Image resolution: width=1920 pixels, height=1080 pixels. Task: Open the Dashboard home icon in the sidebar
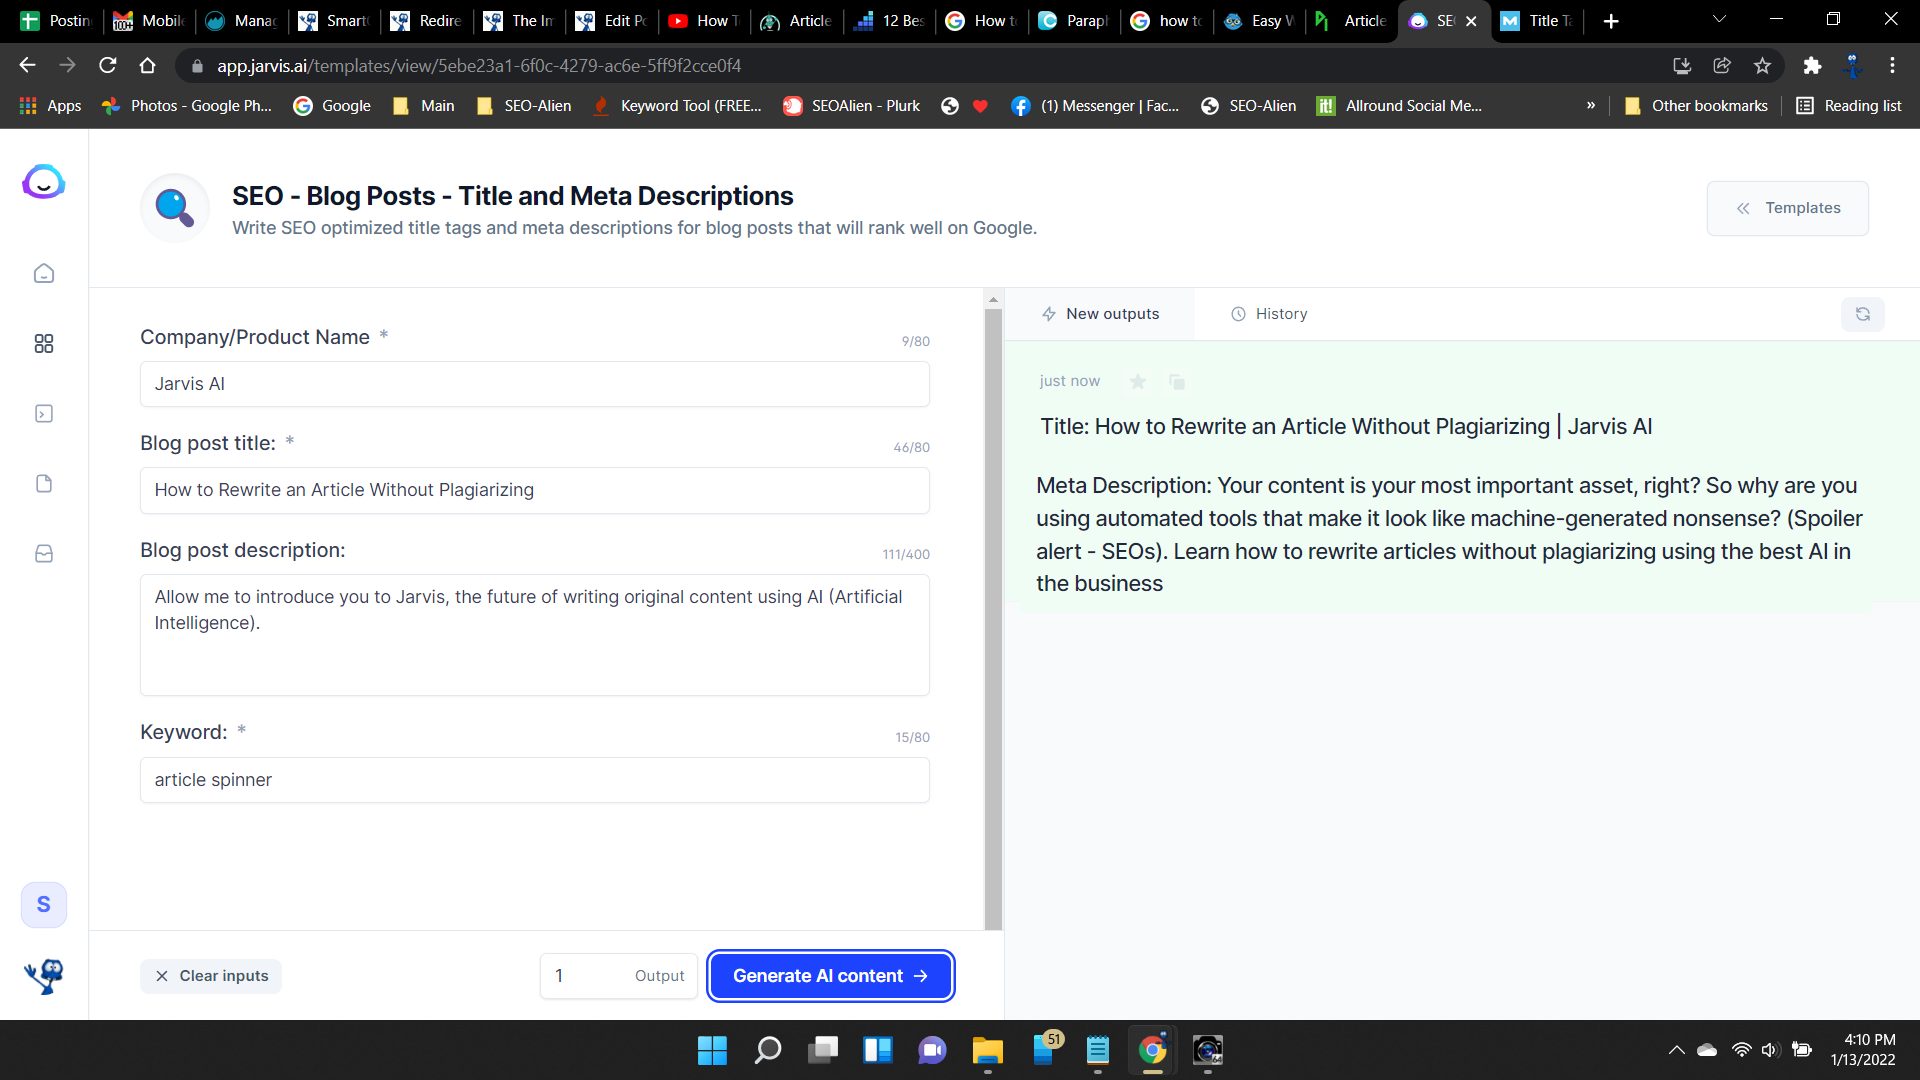tap(44, 273)
